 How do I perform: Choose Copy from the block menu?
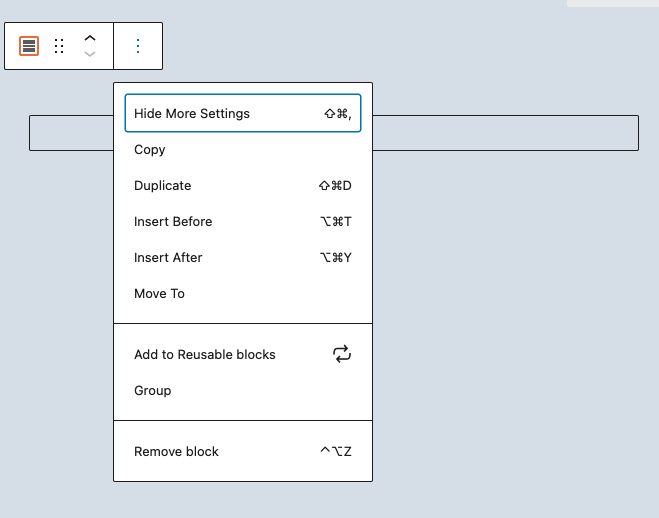[x=243, y=150]
